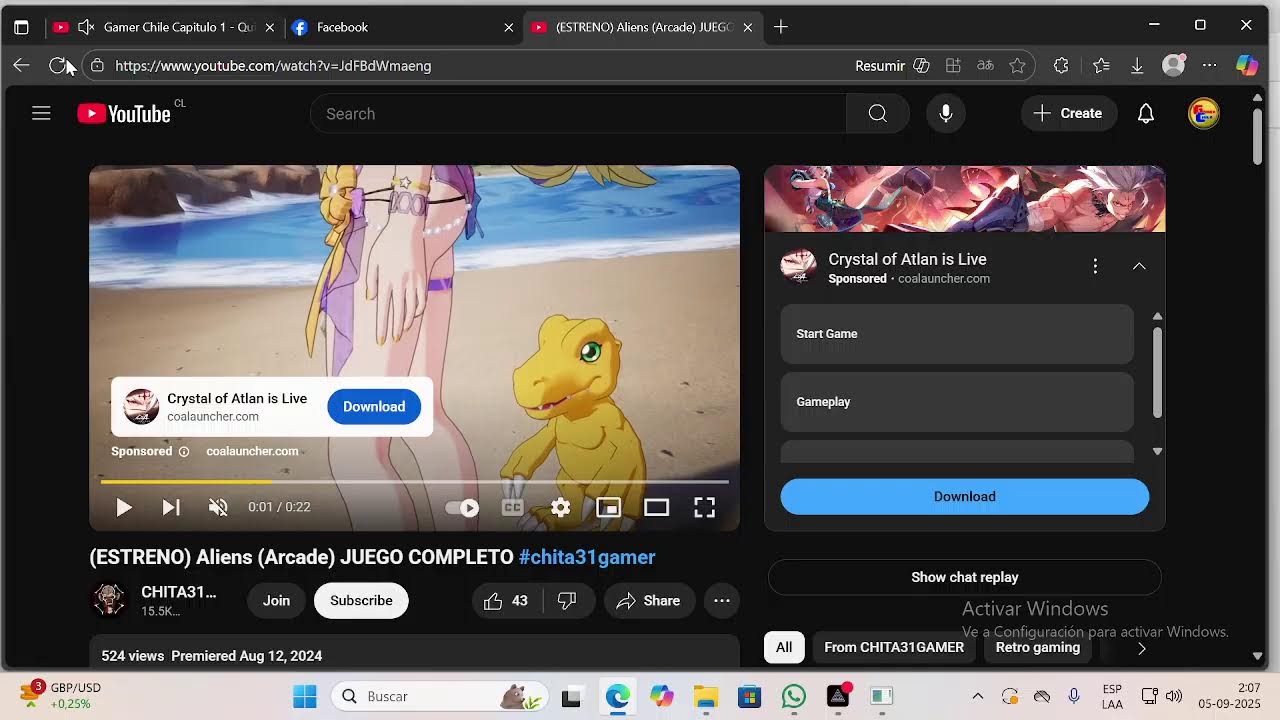Viewport: 1280px width, 720px height.
Task: Open ad info icon next to Sponsored
Action: click(x=184, y=452)
